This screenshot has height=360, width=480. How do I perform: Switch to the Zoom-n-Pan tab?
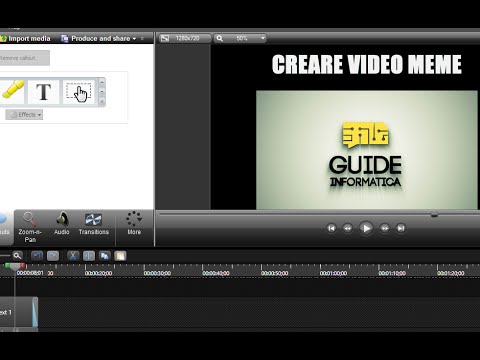tap(30, 227)
